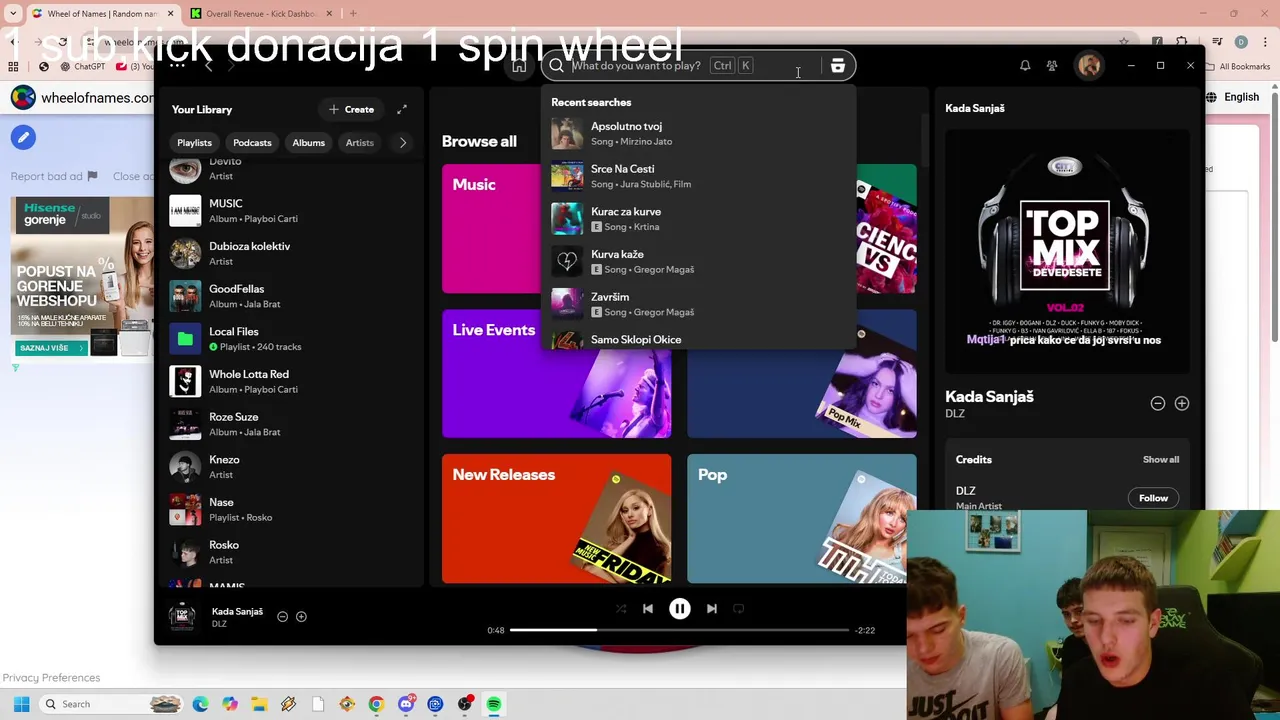The height and width of the screenshot is (720, 1280).
Task: Expand Your Library to full view
Action: (x=402, y=109)
